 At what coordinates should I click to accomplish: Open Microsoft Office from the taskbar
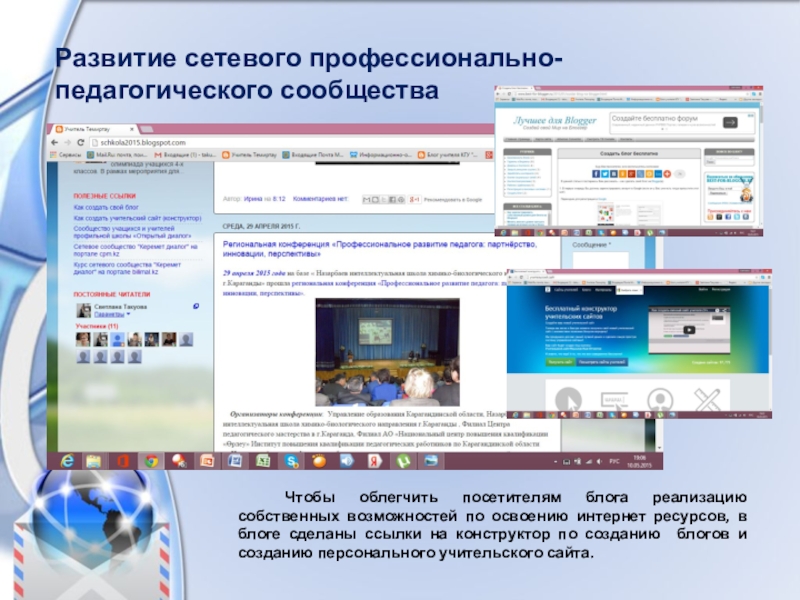[122, 461]
